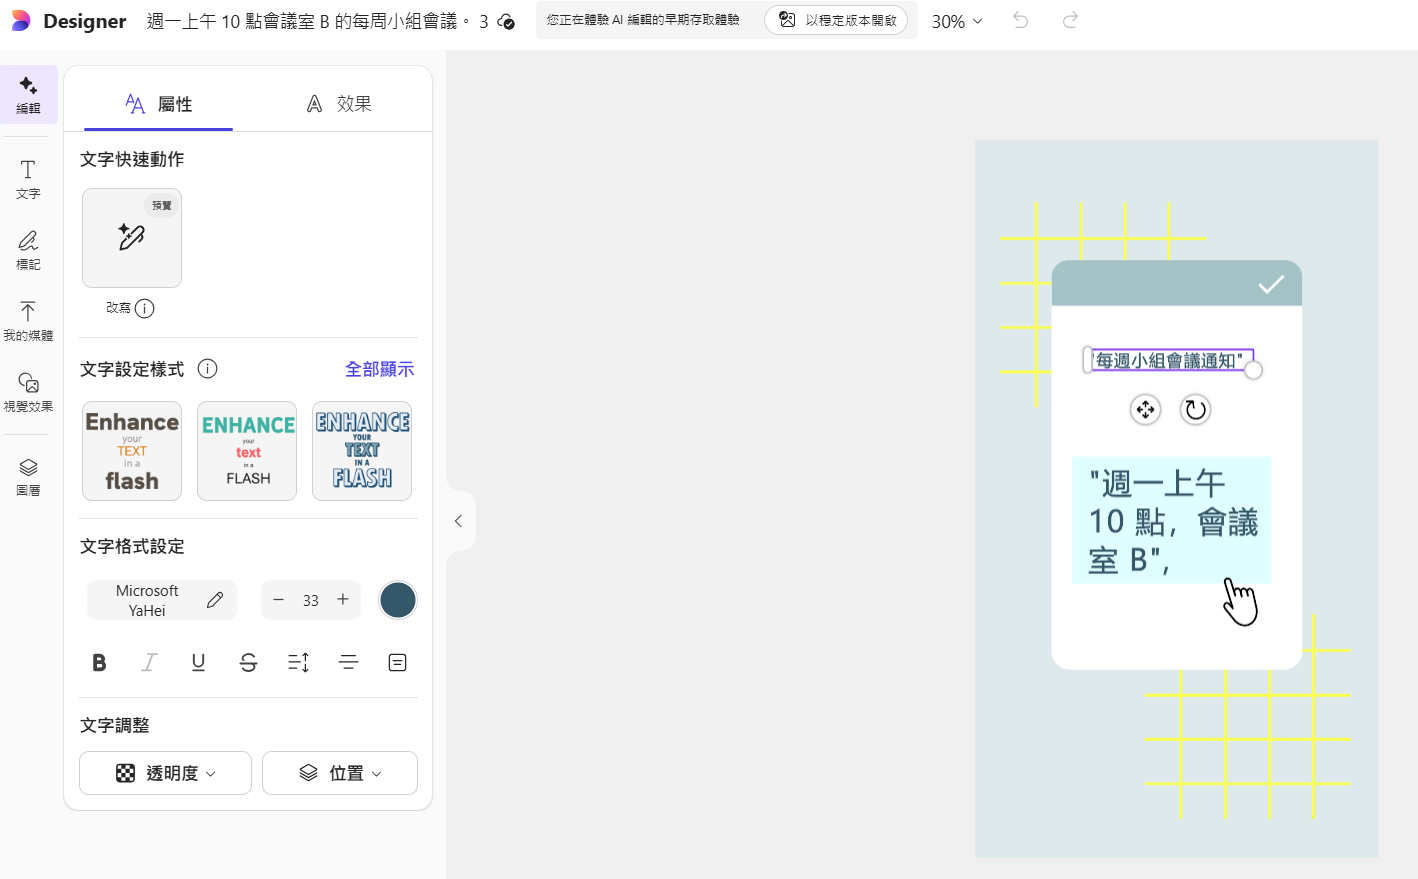1418x879 pixels.
Task: Open the 圖層 layers panel
Action: click(28, 477)
